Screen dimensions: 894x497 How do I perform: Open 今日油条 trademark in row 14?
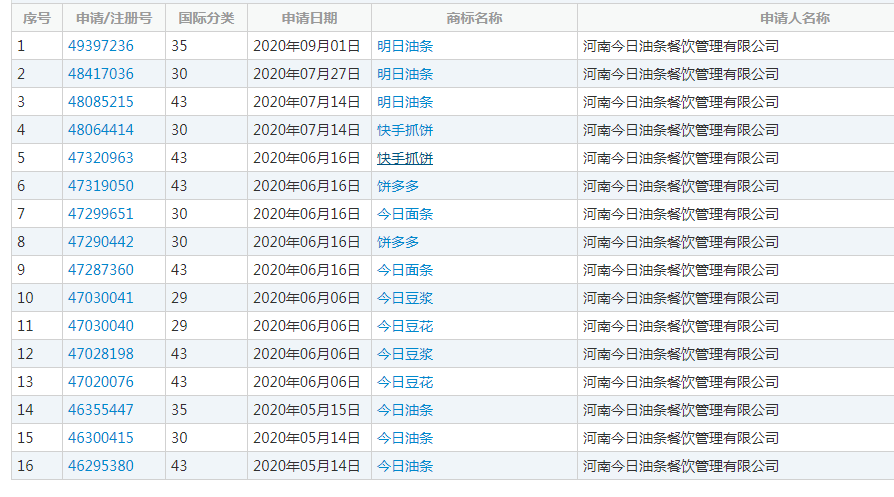[405, 409]
